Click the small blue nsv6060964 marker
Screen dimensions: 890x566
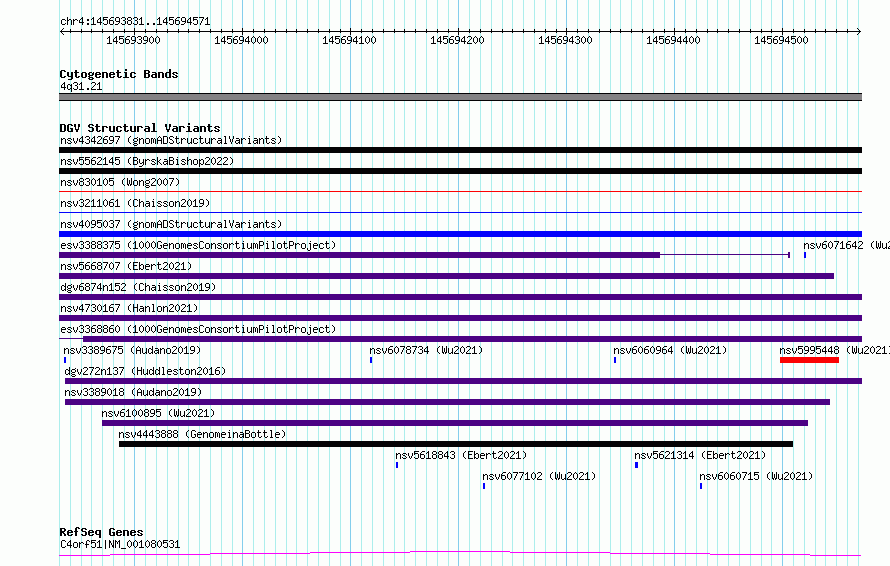[x=615, y=360]
